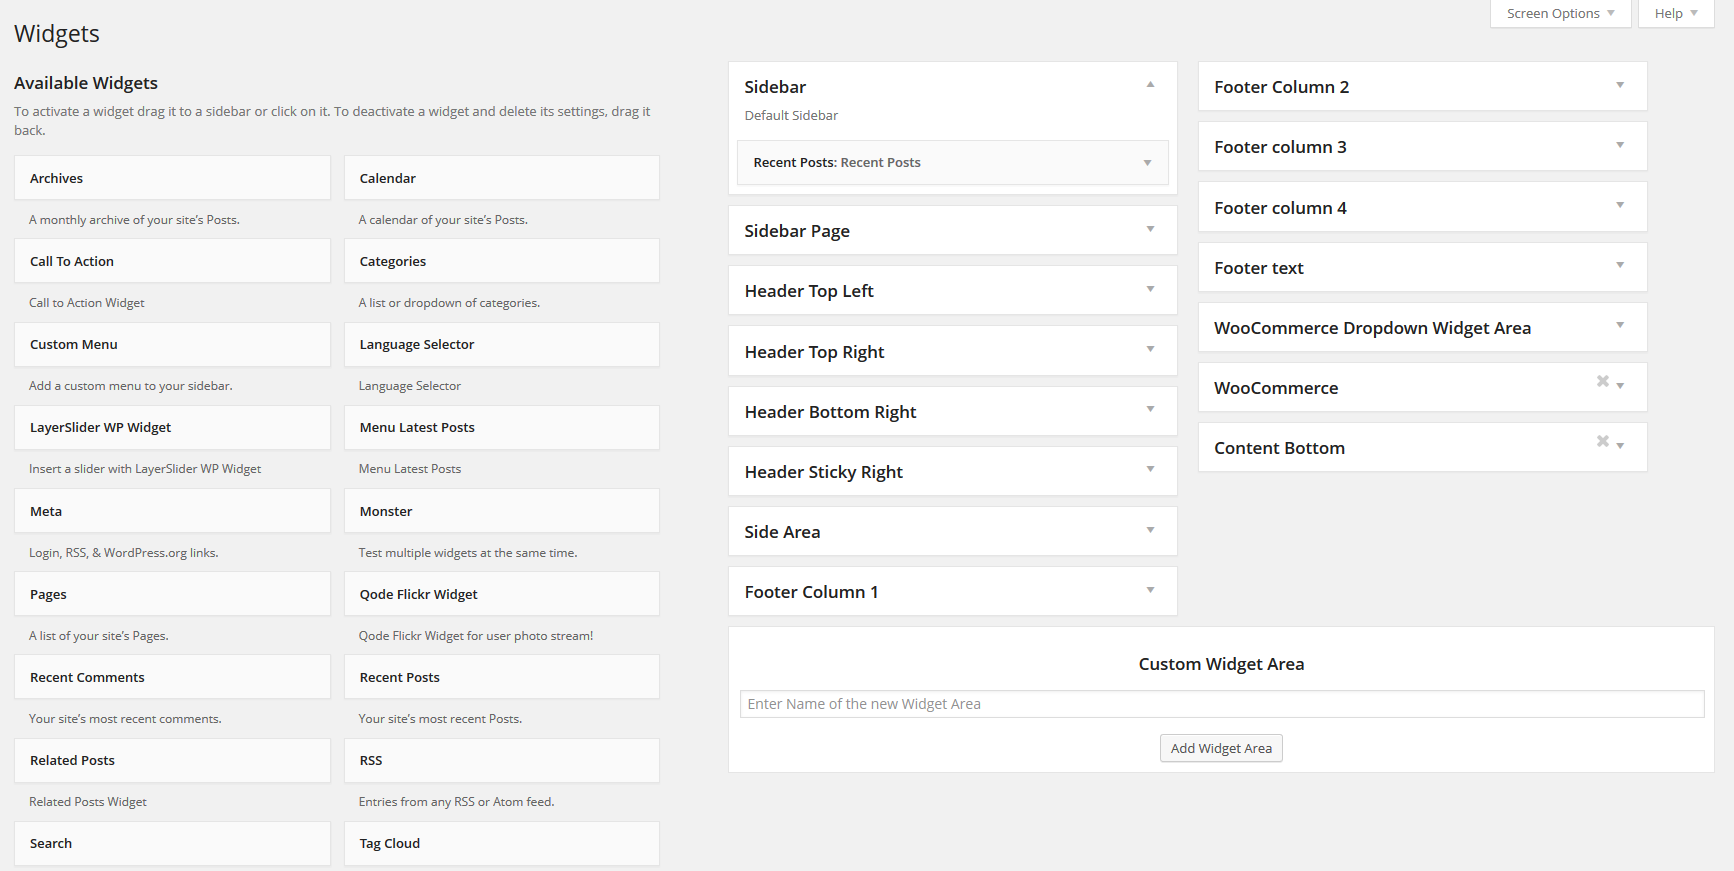Expand the Recent Posts widget settings arrow
The image size is (1734, 871).
[1147, 163]
